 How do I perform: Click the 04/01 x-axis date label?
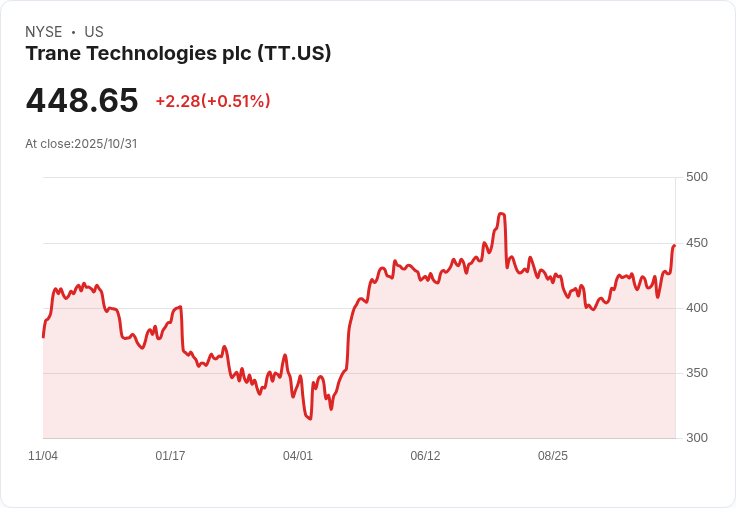[x=298, y=456]
